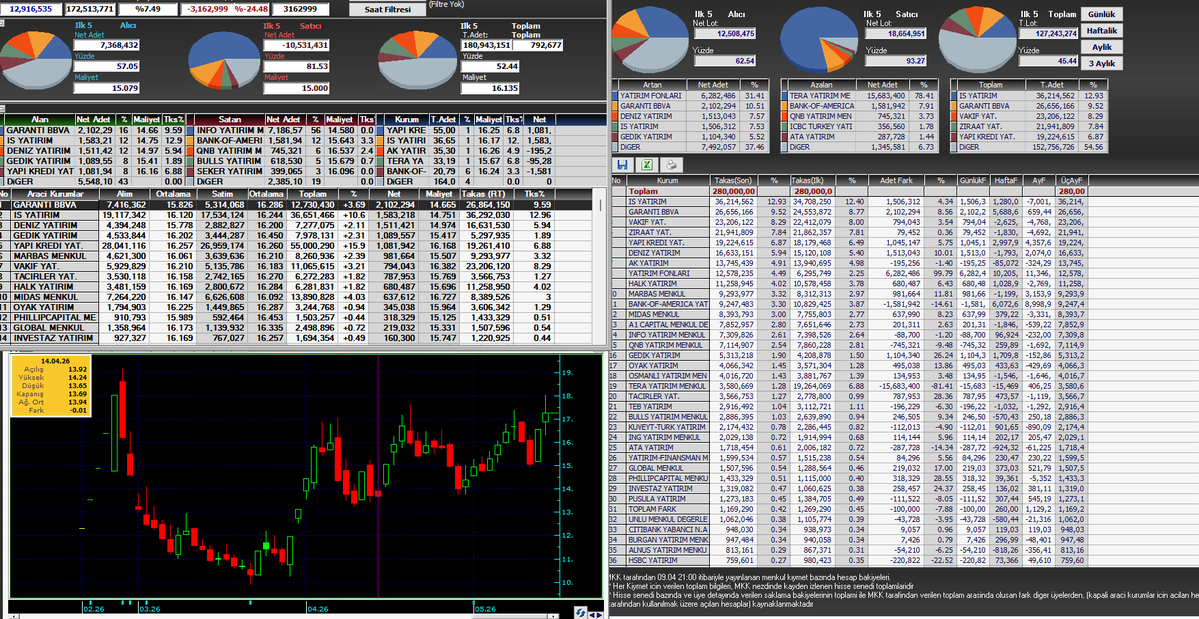The height and width of the screenshot is (619, 1199).
Task: Click the Alan column header
Action: [x=40, y=120]
